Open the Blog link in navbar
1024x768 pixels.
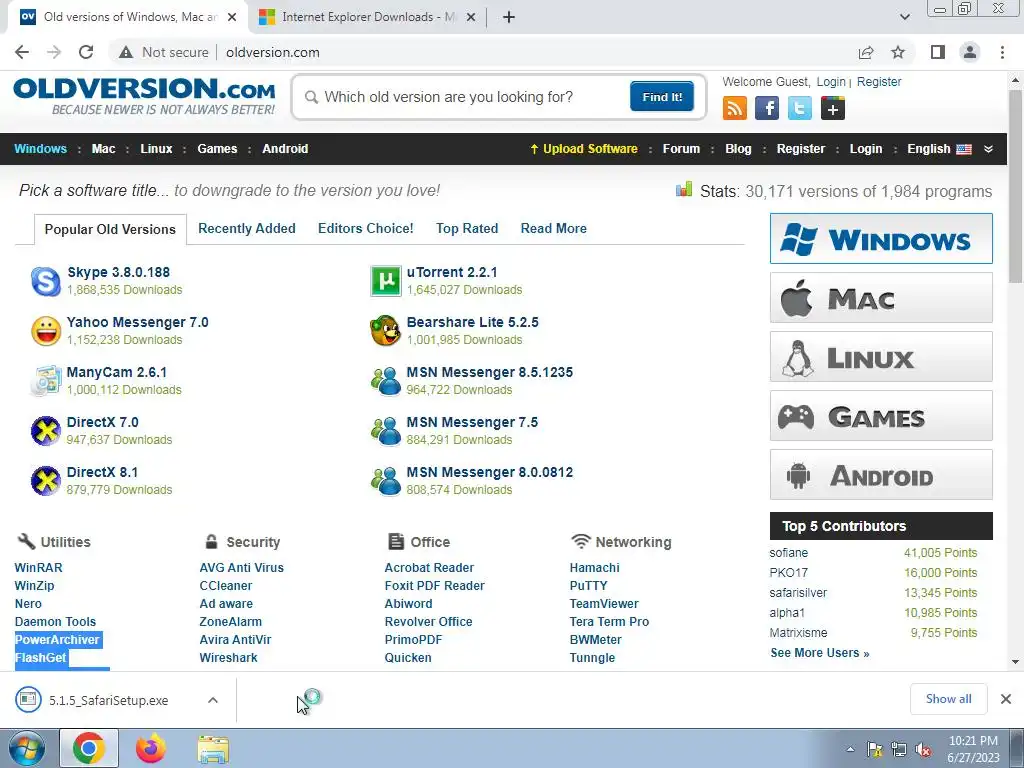738,149
